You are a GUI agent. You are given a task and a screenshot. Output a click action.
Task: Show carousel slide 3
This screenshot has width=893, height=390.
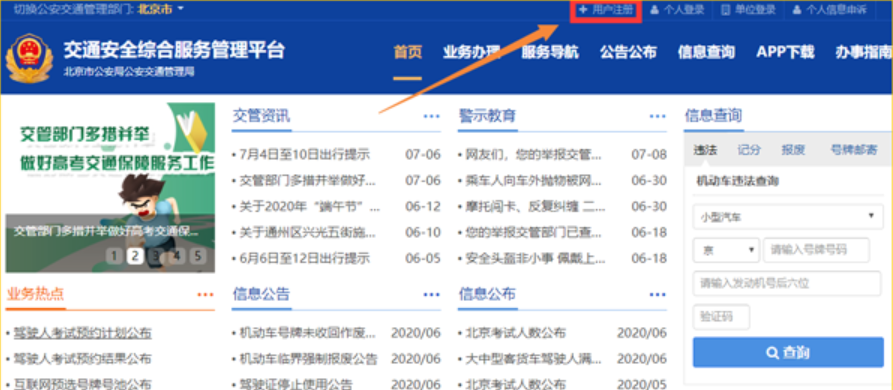click(x=155, y=256)
